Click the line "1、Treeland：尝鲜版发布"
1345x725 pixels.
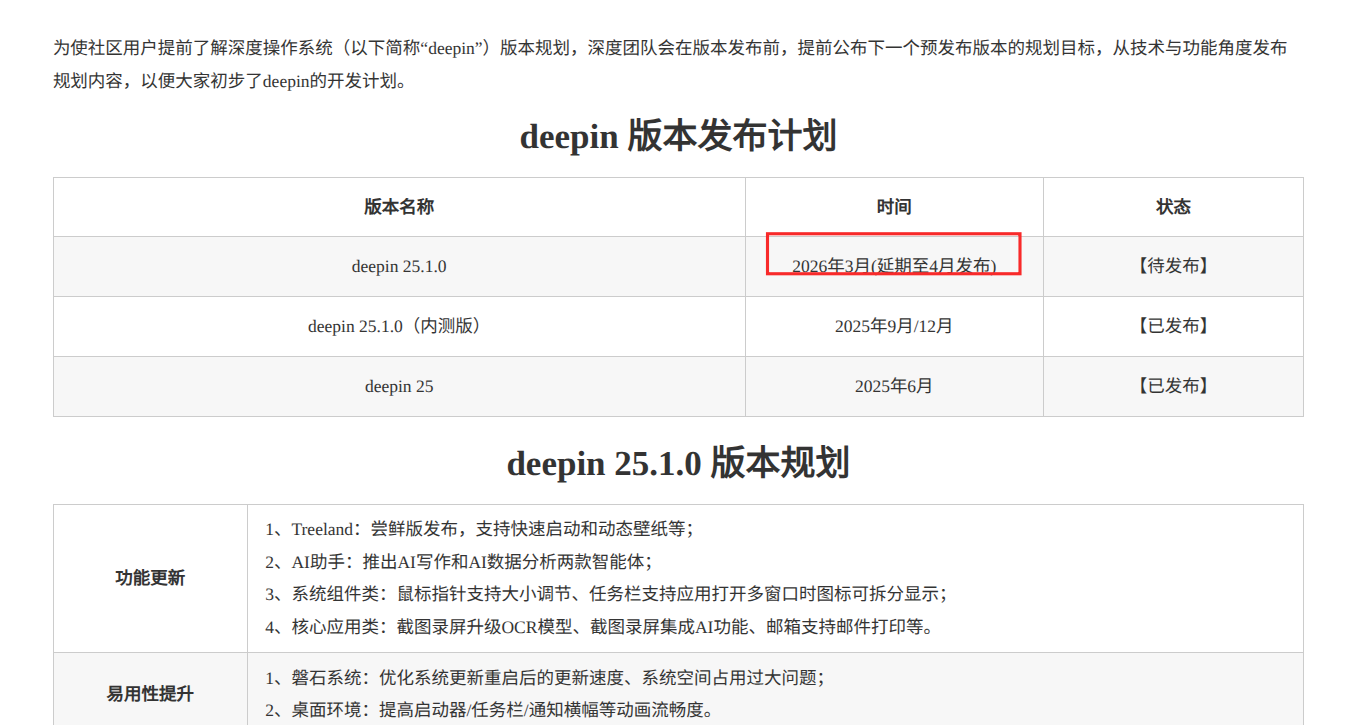tap(479, 529)
